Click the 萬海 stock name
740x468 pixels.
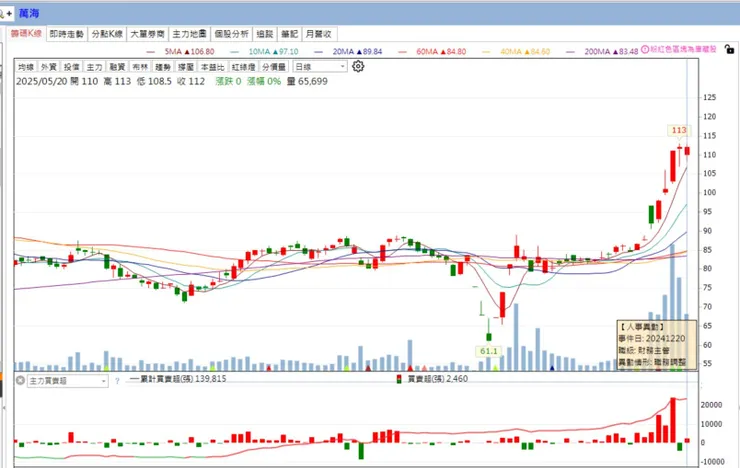pos(29,13)
